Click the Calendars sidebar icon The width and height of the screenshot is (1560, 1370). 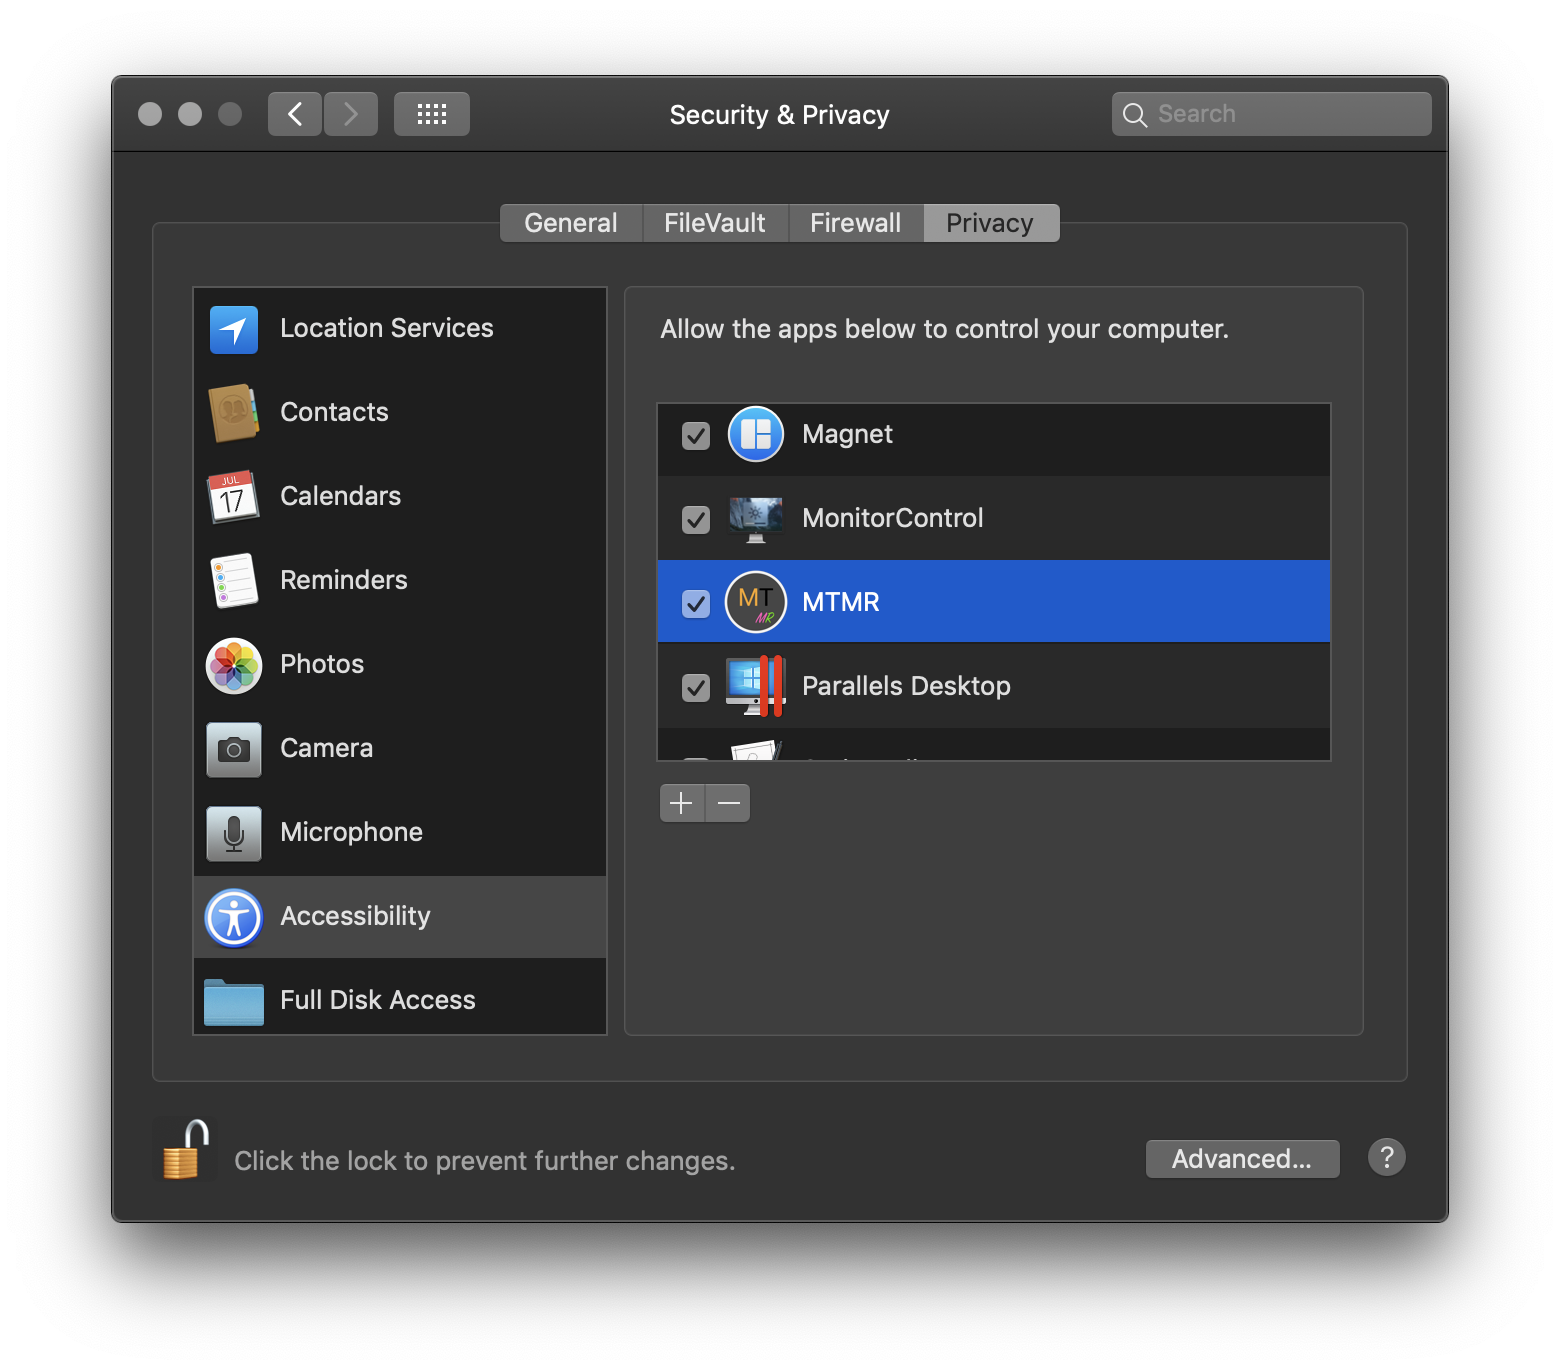pyautogui.click(x=233, y=497)
